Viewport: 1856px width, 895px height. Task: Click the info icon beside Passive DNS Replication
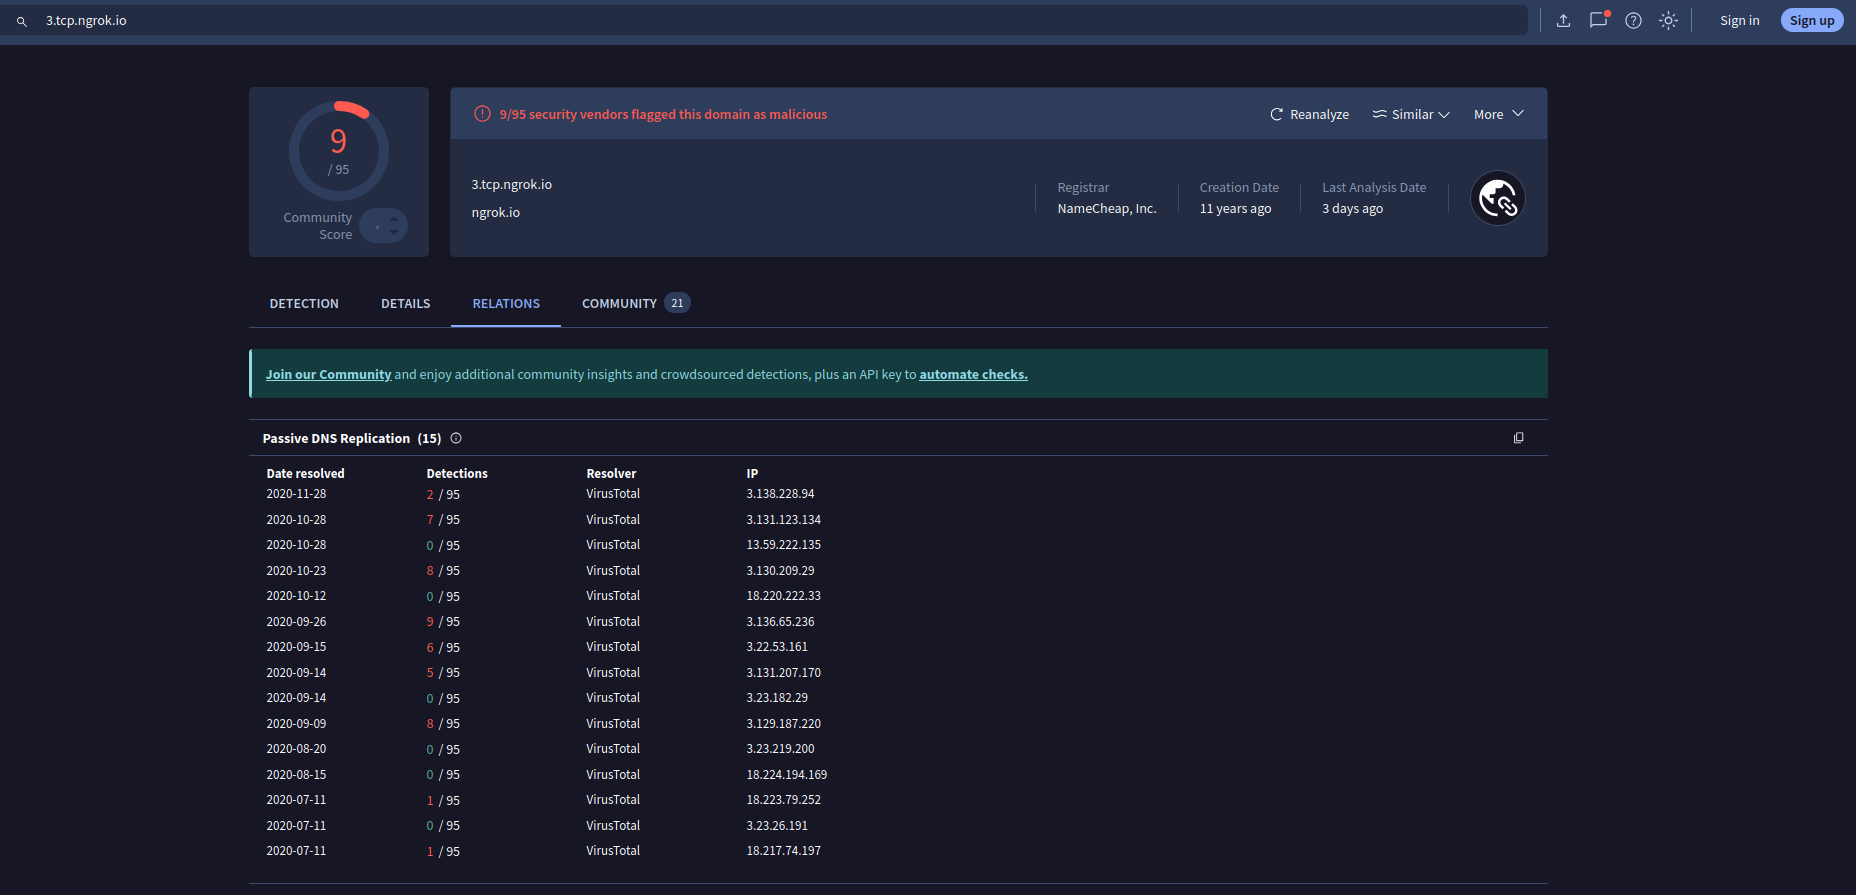tap(456, 438)
